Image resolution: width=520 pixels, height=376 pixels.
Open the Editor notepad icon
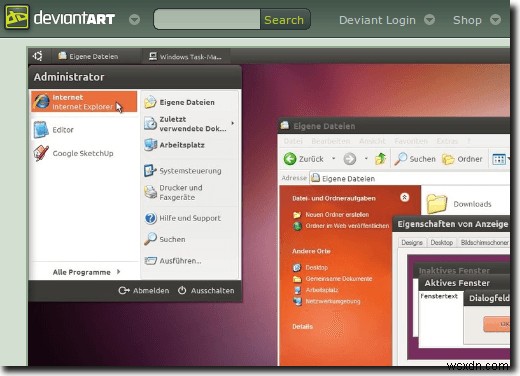tap(41, 130)
